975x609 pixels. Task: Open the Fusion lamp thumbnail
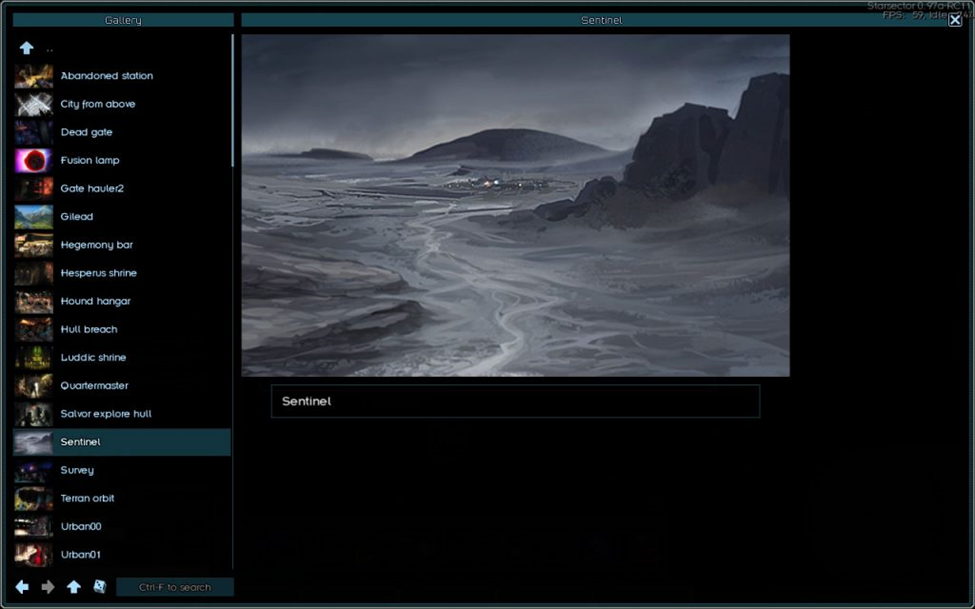[x=34, y=161]
